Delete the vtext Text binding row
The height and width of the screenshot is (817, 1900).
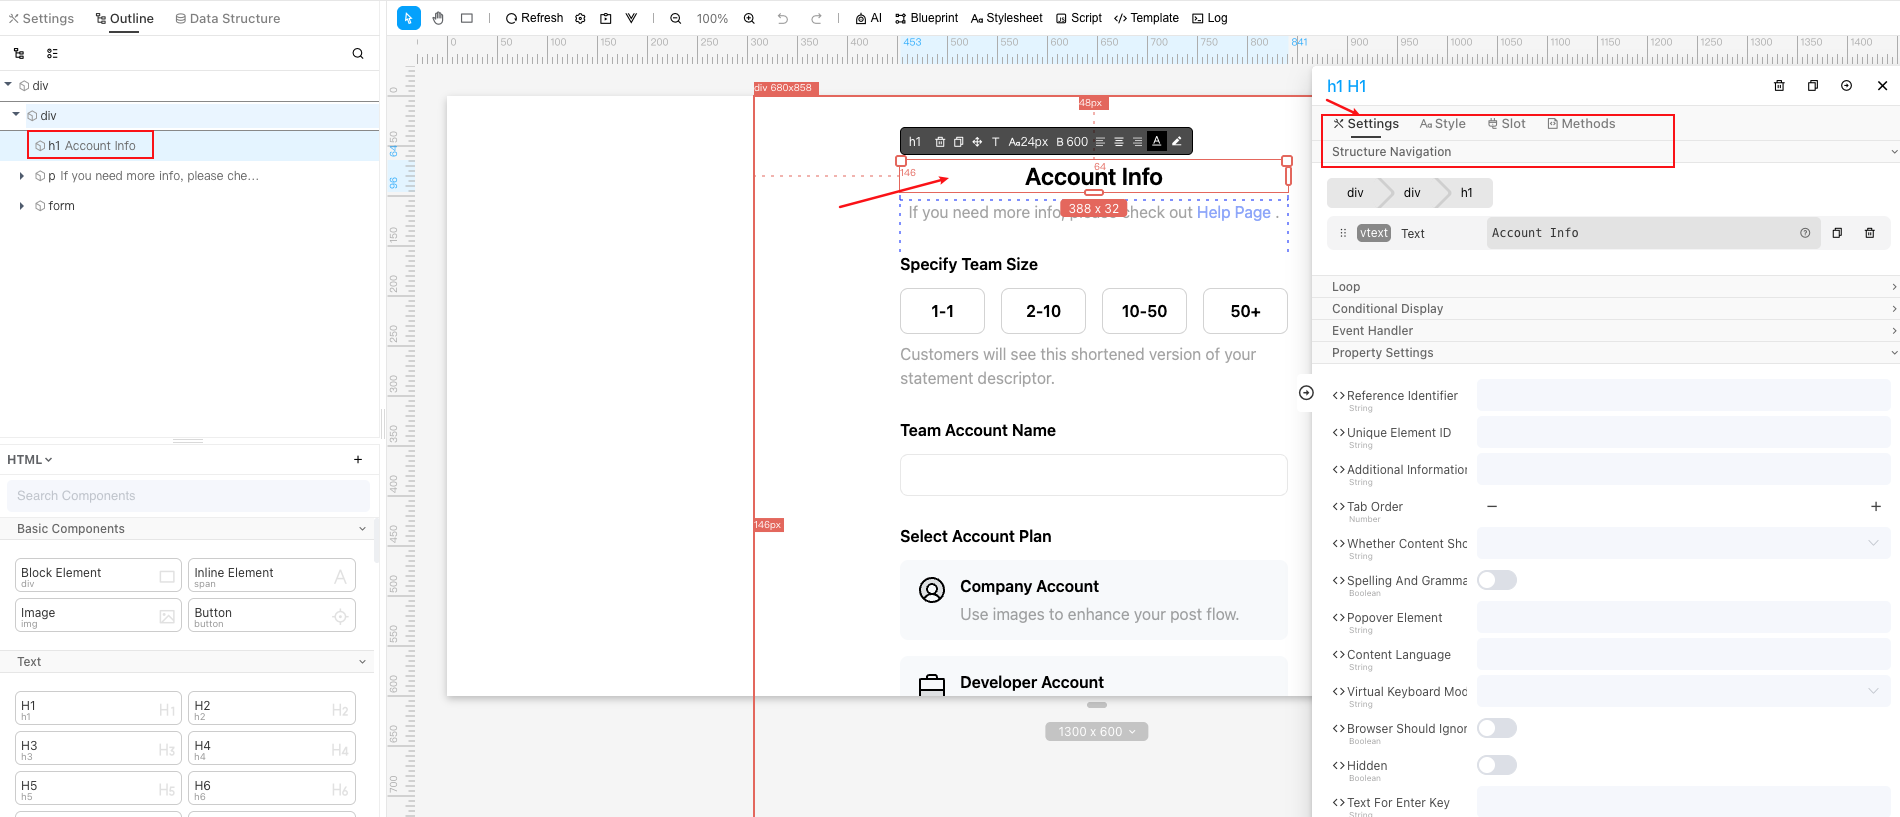1869,233
